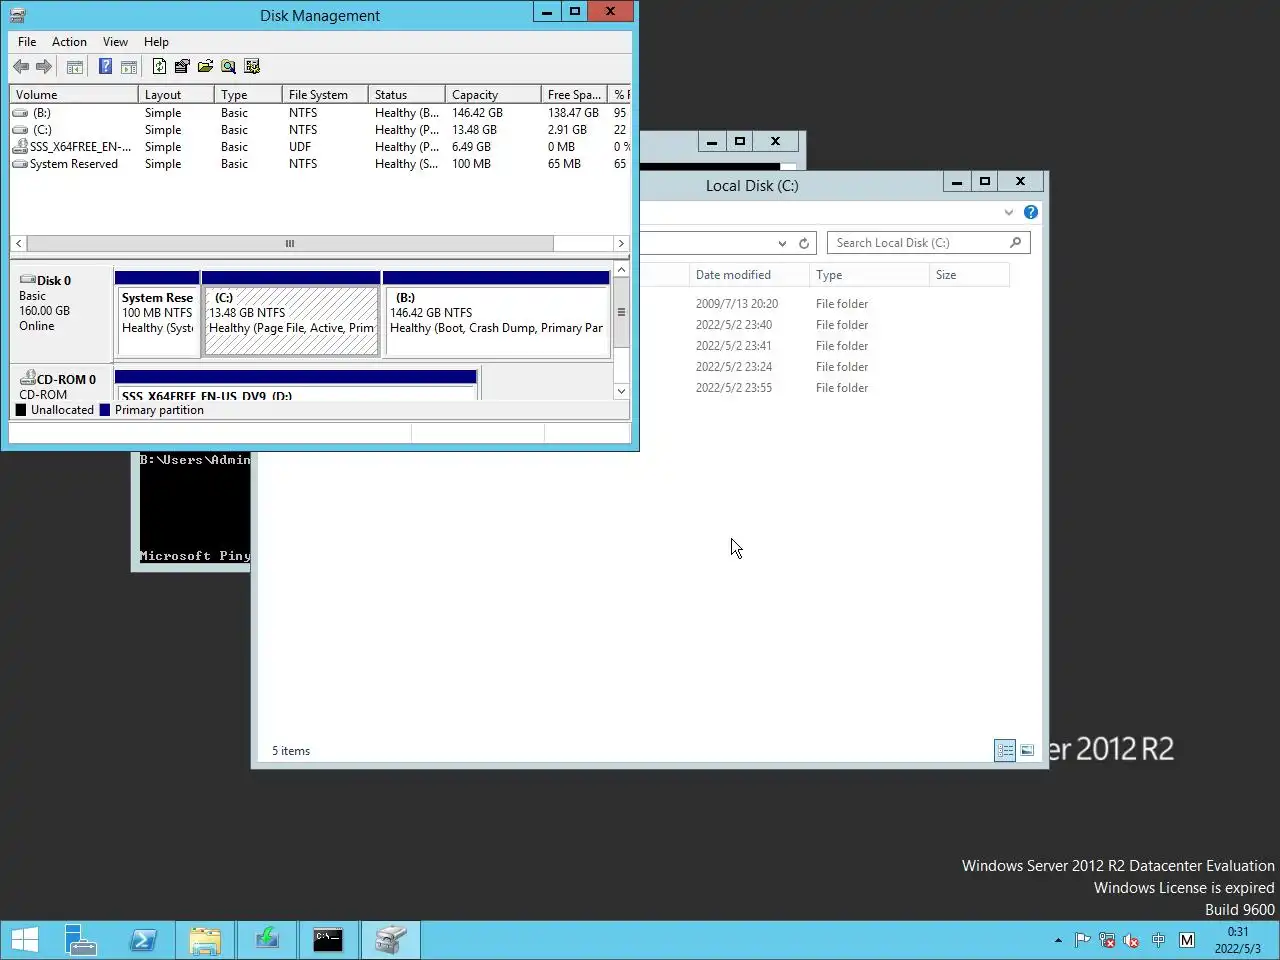Click the UDF file system cell

pos(300,147)
